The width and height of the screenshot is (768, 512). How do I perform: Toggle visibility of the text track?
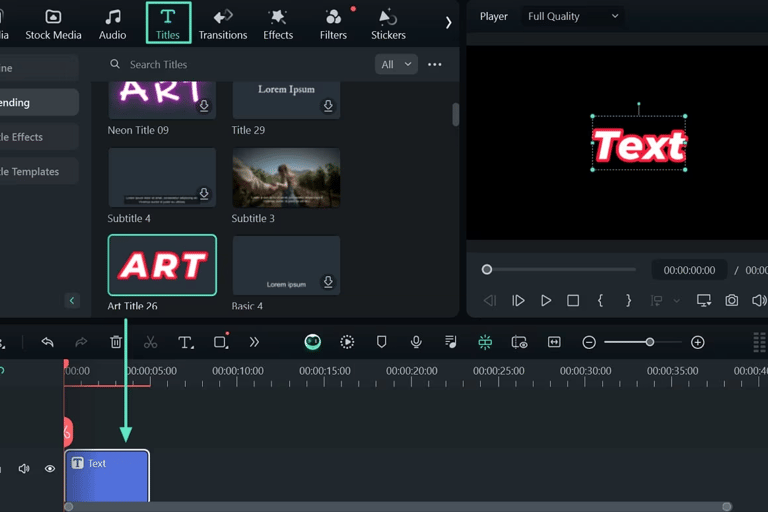50,469
